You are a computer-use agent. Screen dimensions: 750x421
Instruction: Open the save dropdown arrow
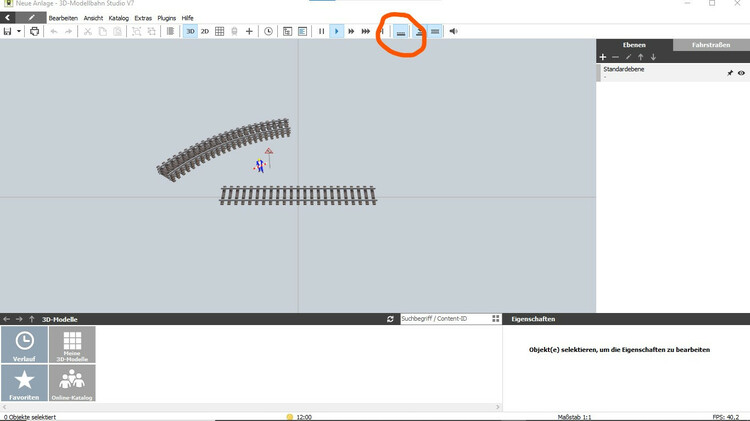[x=19, y=32]
